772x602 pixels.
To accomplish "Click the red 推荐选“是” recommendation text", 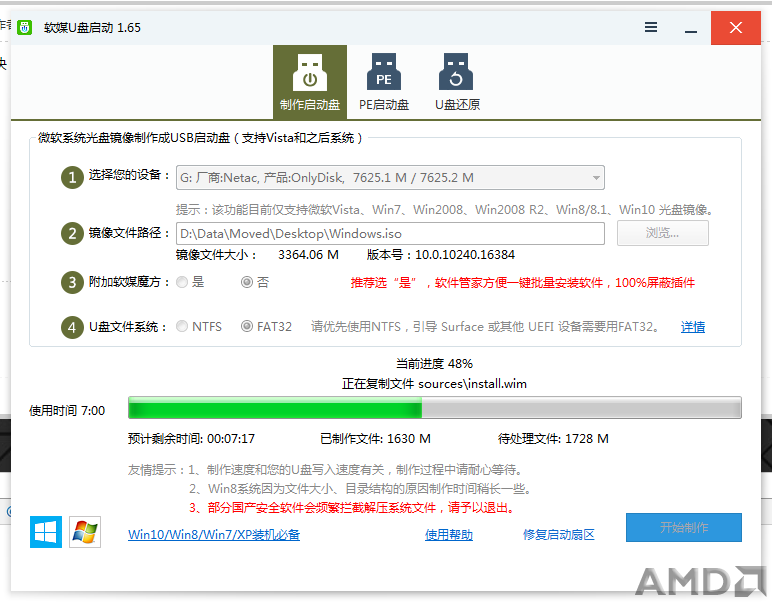I will 522,283.
